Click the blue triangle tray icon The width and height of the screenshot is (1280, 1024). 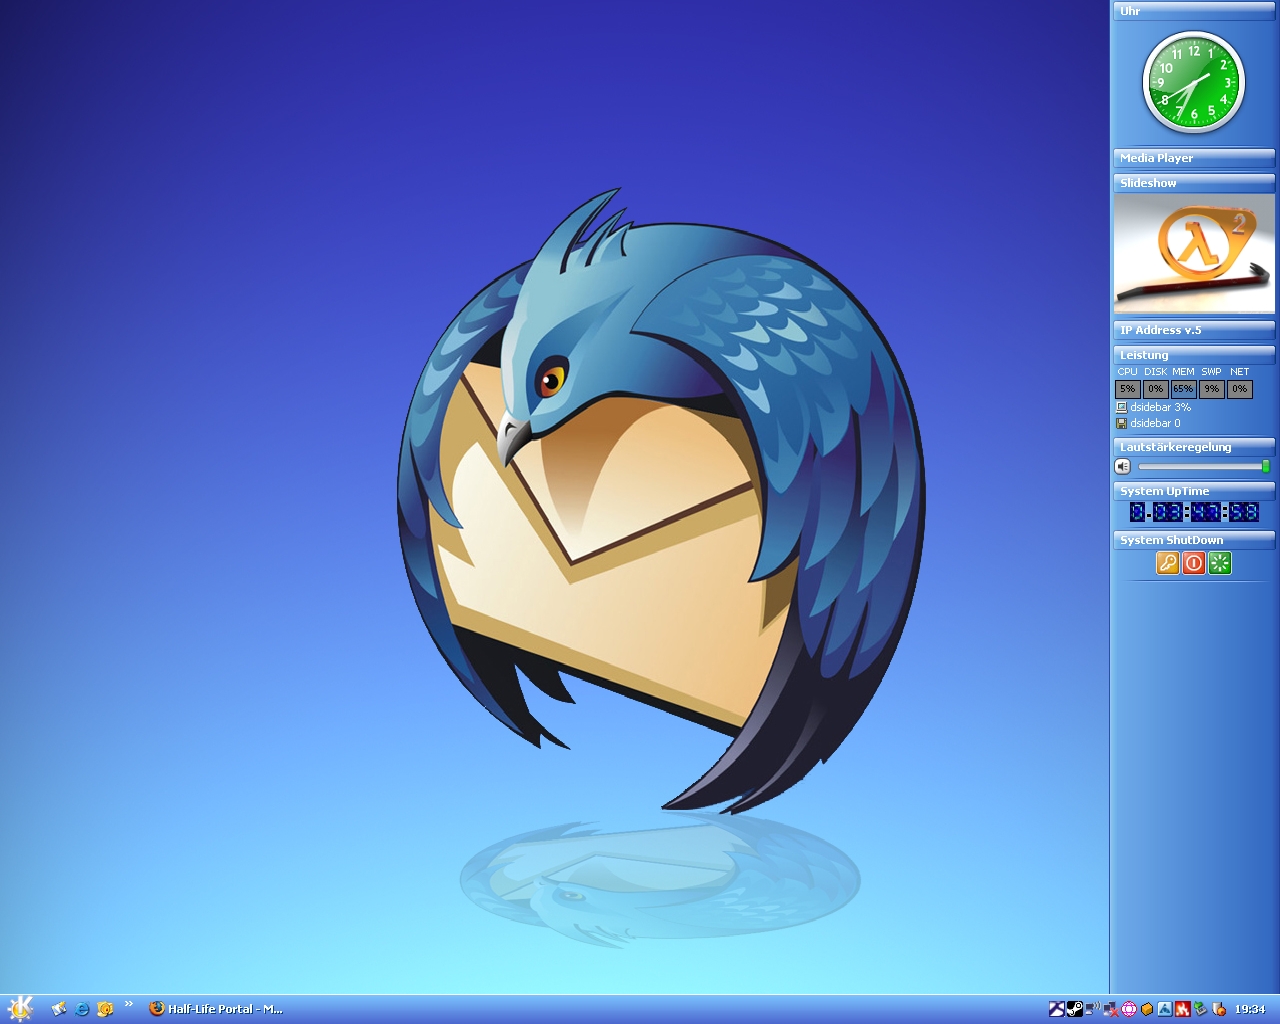[1165, 1009]
